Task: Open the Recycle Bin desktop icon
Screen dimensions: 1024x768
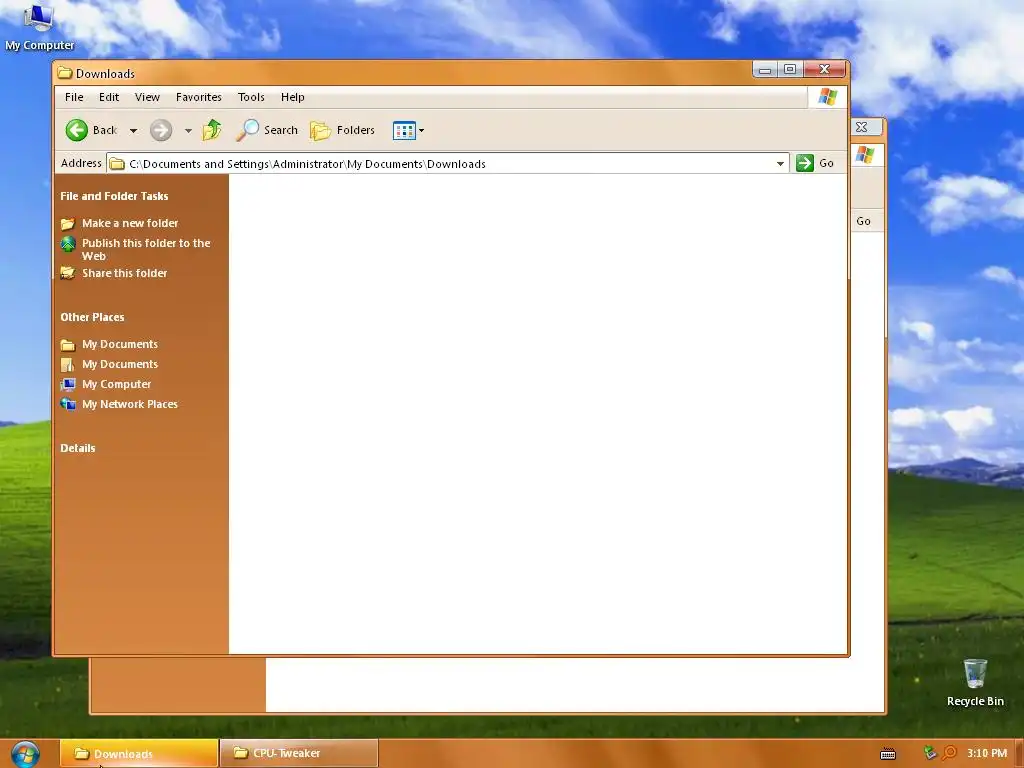Action: [x=975, y=682]
